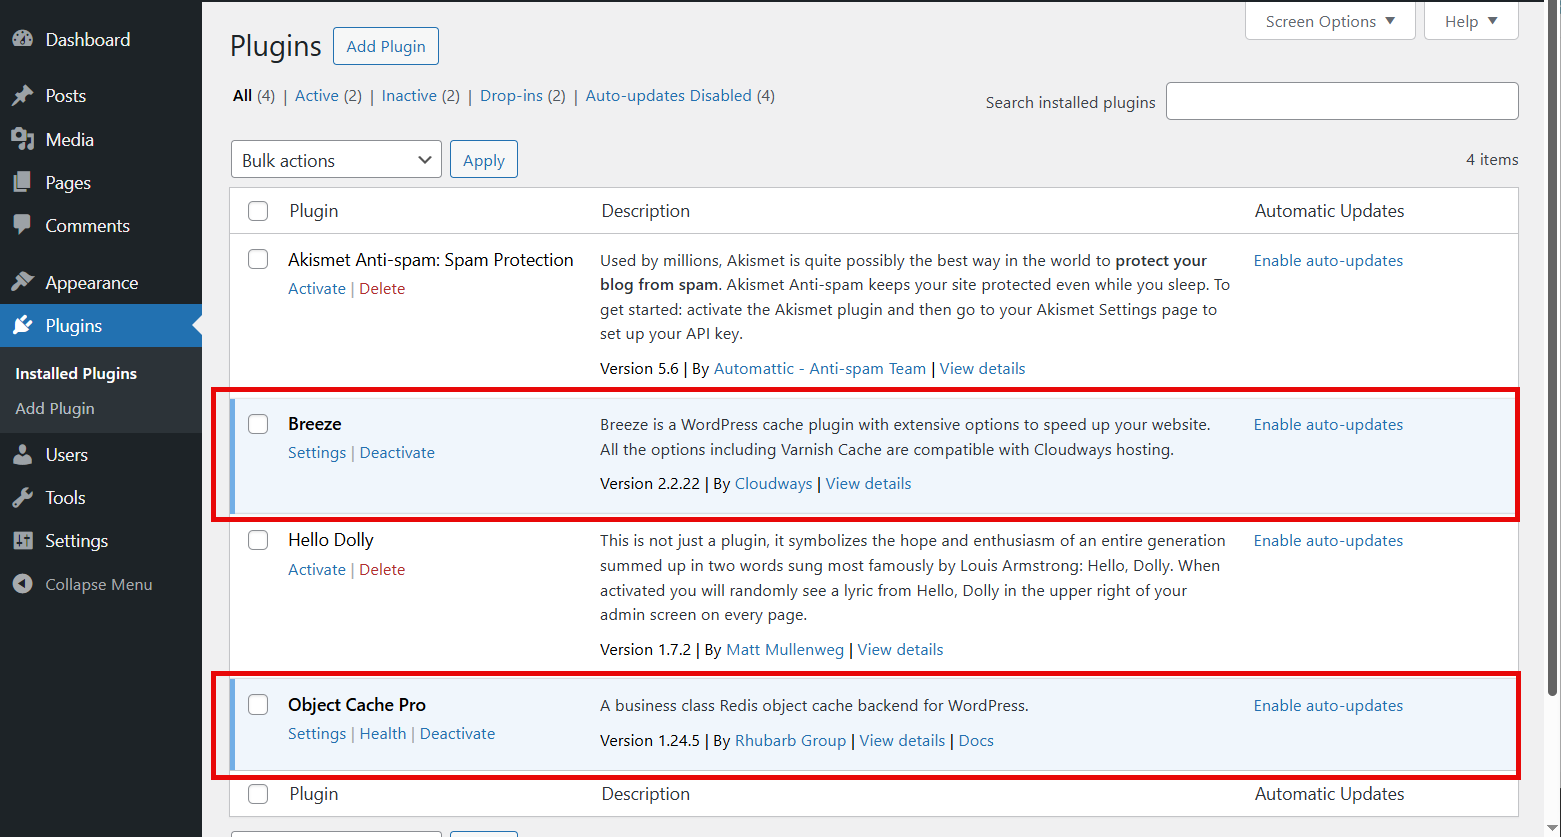Enable auto-updates for Hello Dolly

[1328, 541]
